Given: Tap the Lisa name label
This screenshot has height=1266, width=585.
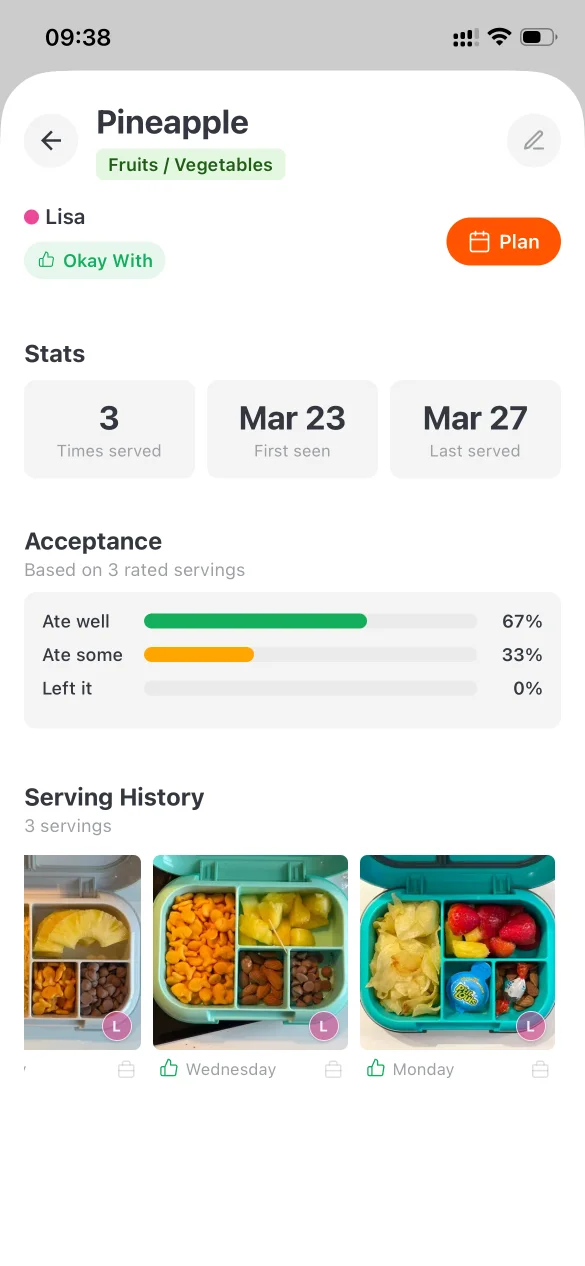Looking at the screenshot, I should tap(64, 216).
